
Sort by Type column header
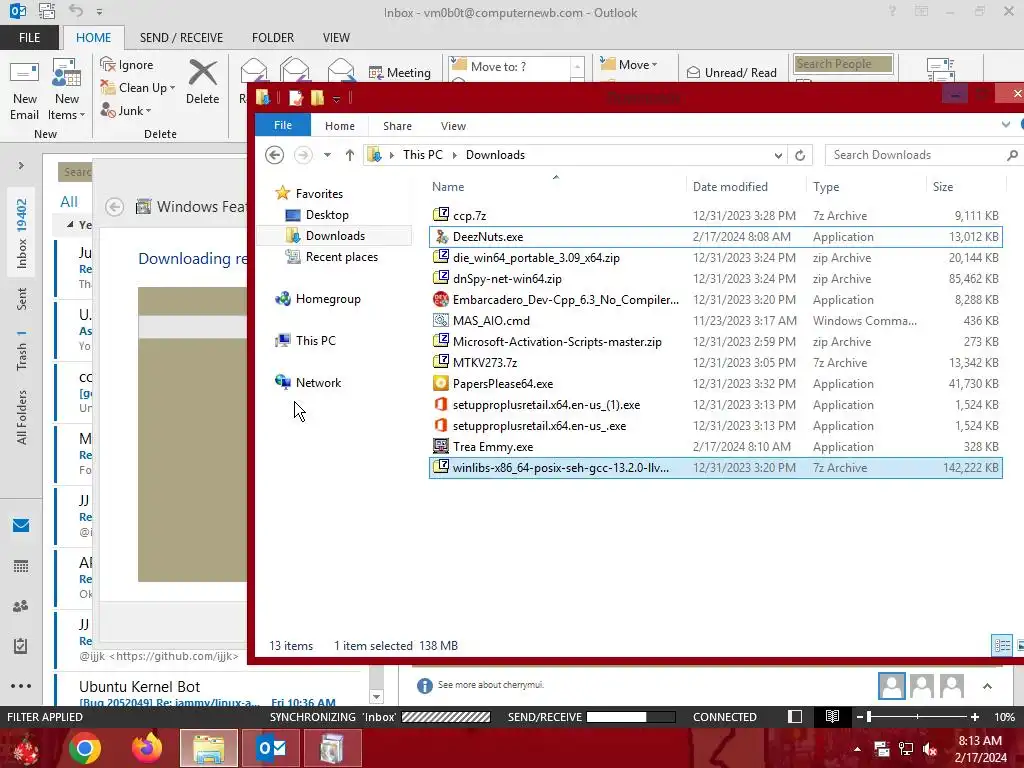point(826,187)
